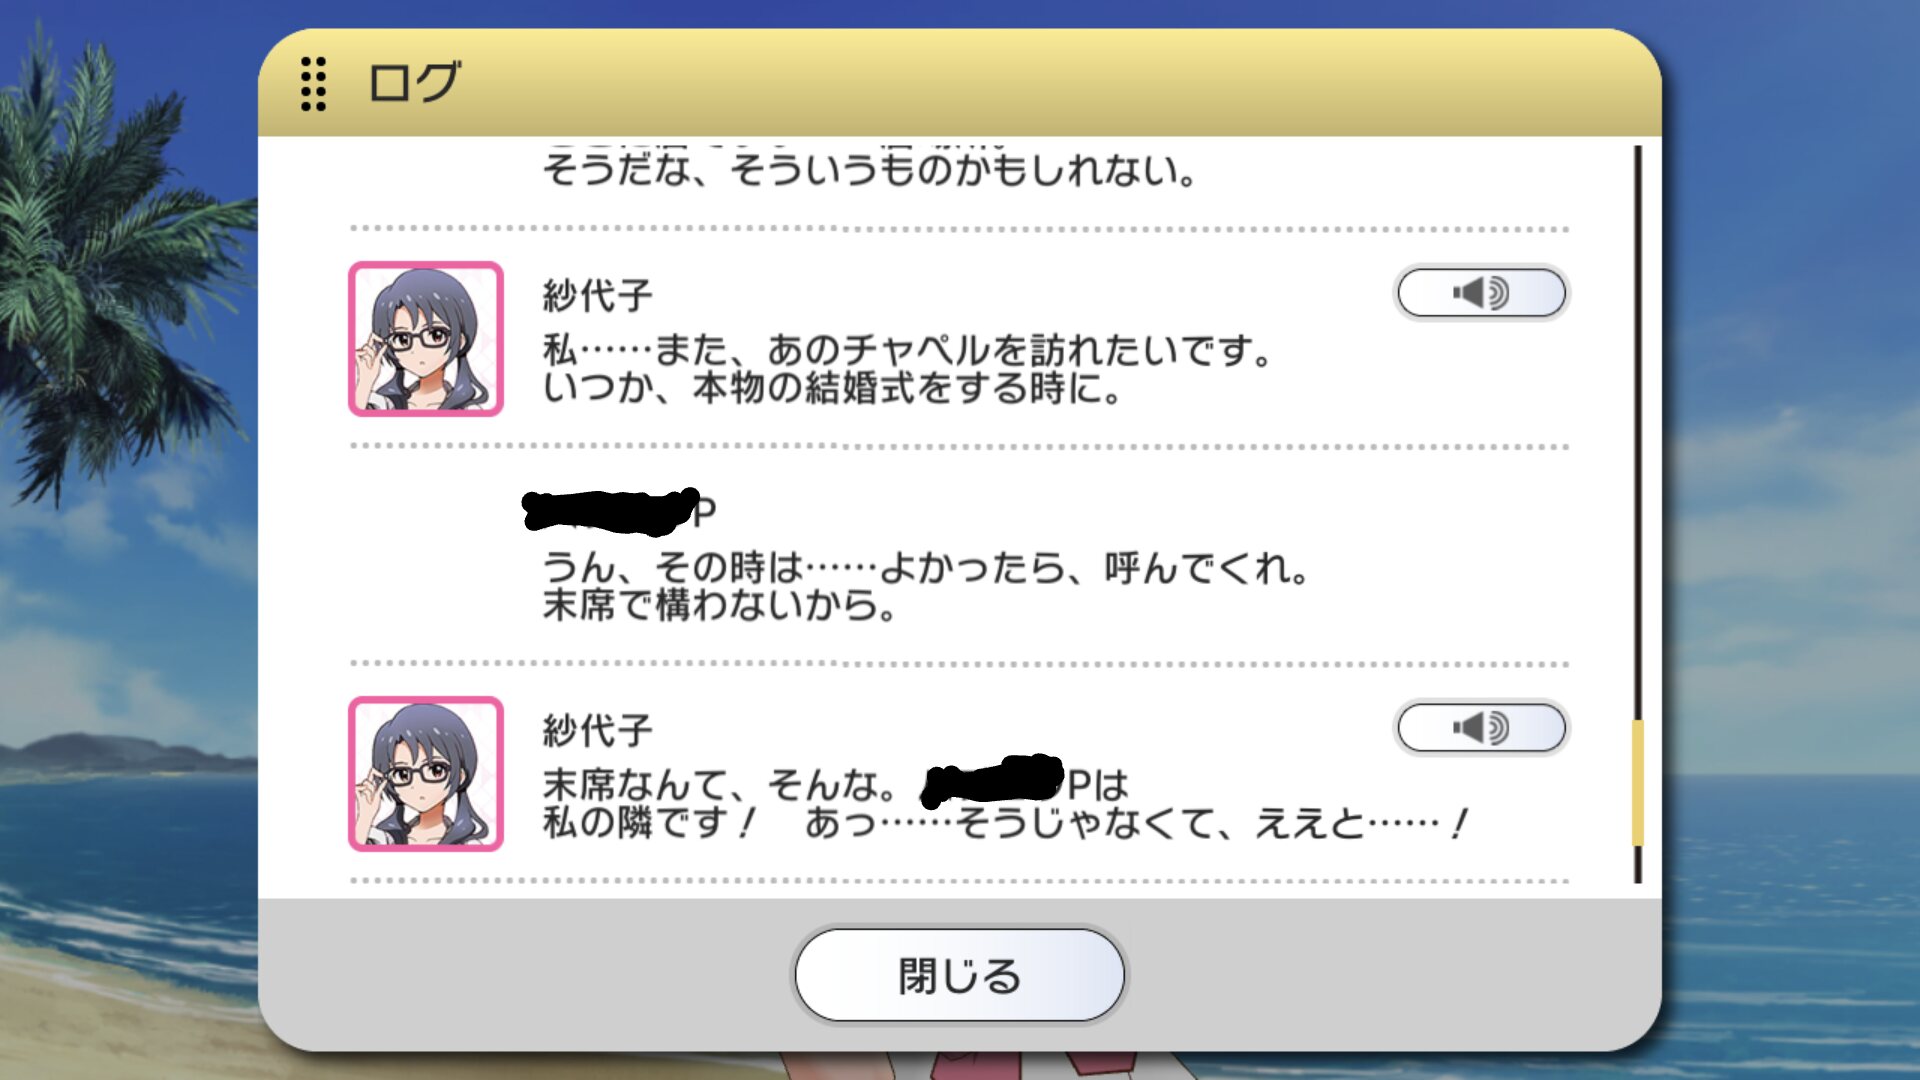Select the line 末席で構わないから
Screen dimensions: 1920x1080
click(720, 605)
